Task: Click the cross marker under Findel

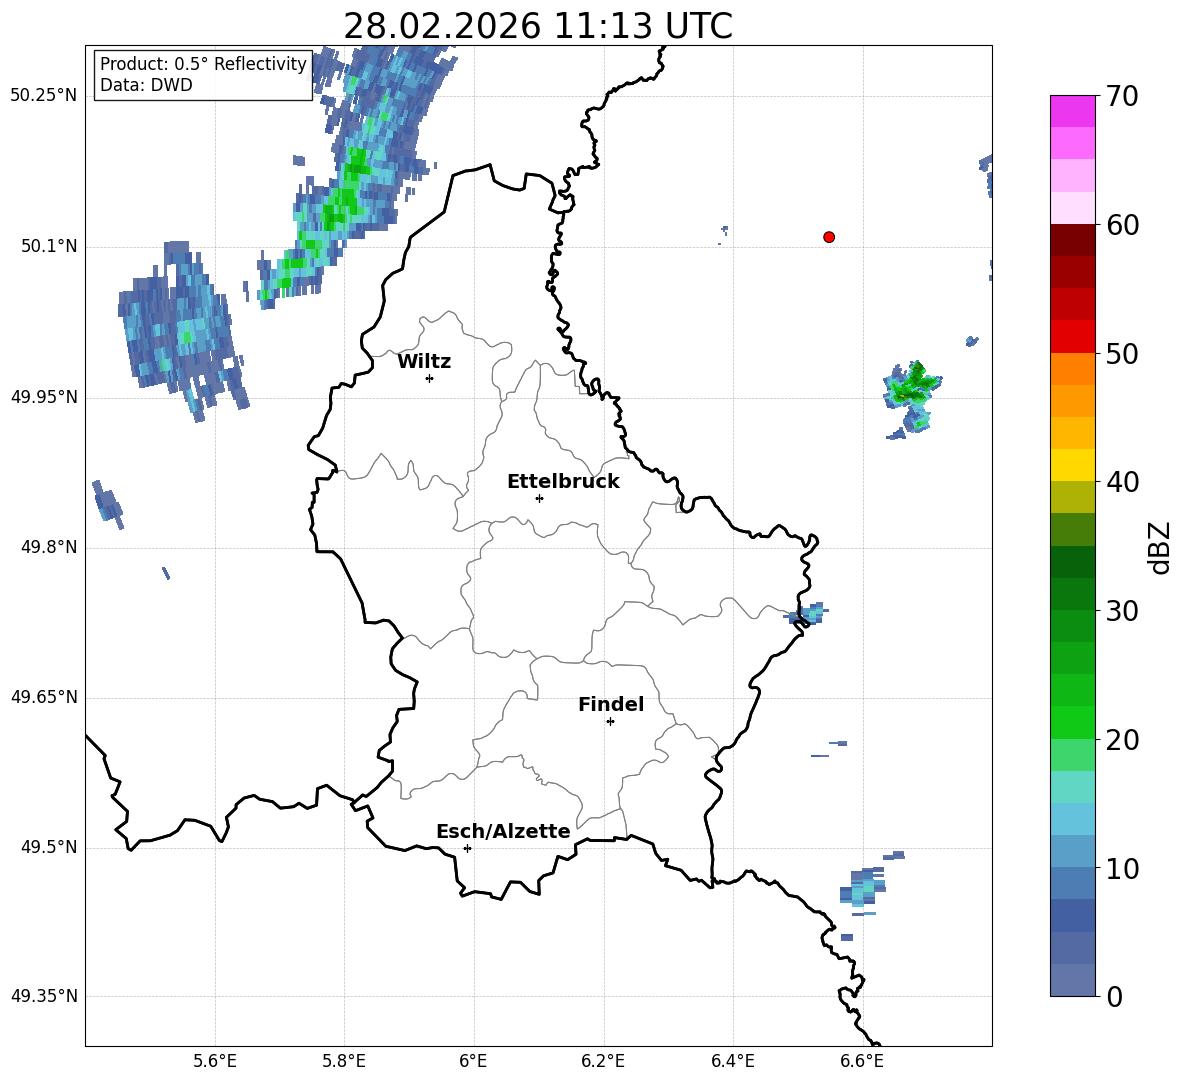Action: click(610, 722)
